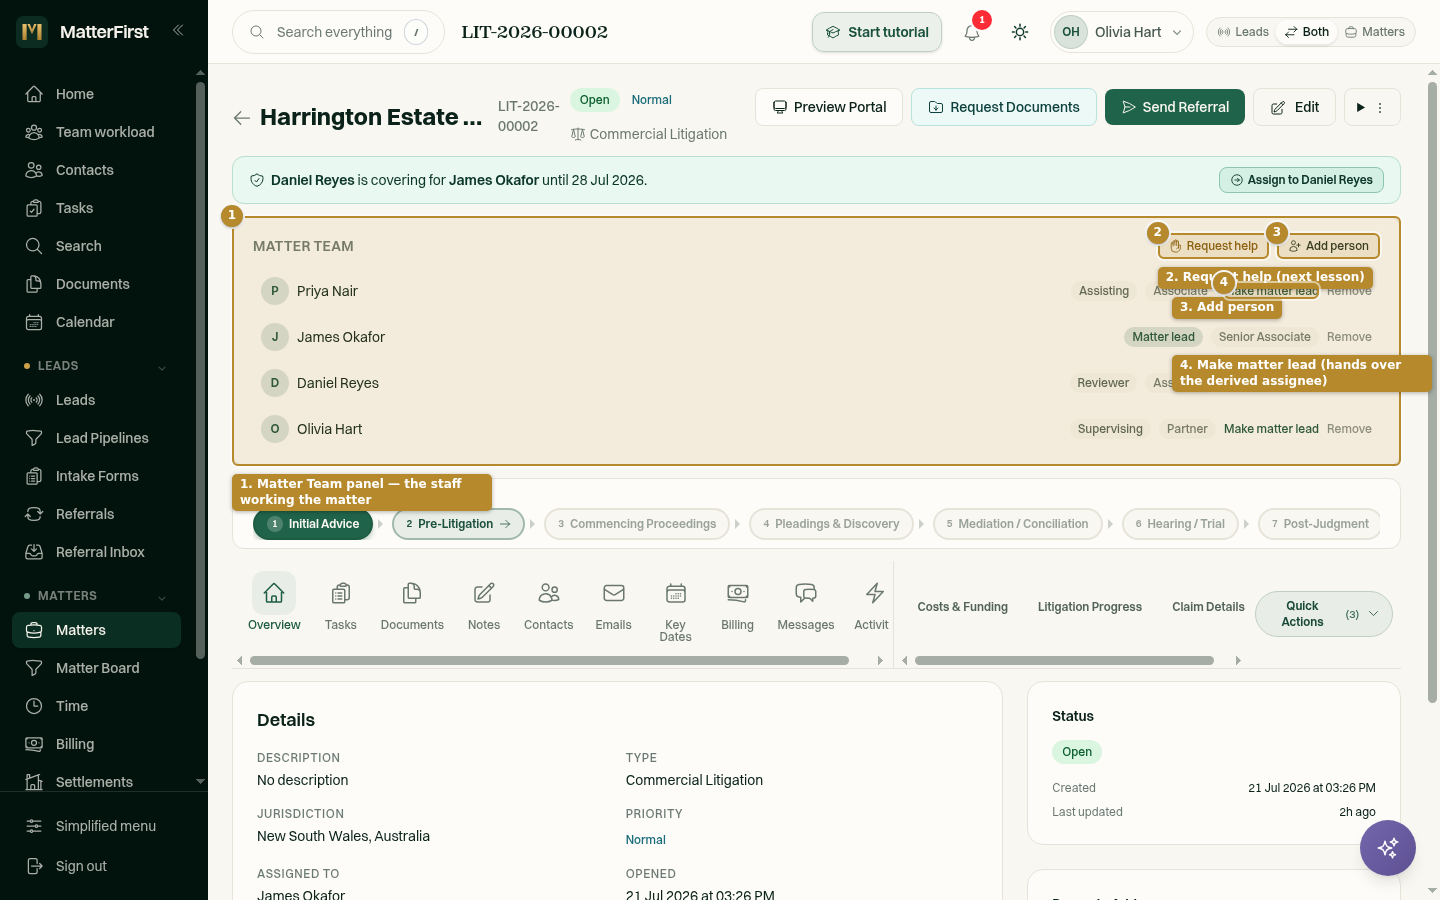Open Referral Inbox
Screen dimensions: 1440x900
(96, 552)
